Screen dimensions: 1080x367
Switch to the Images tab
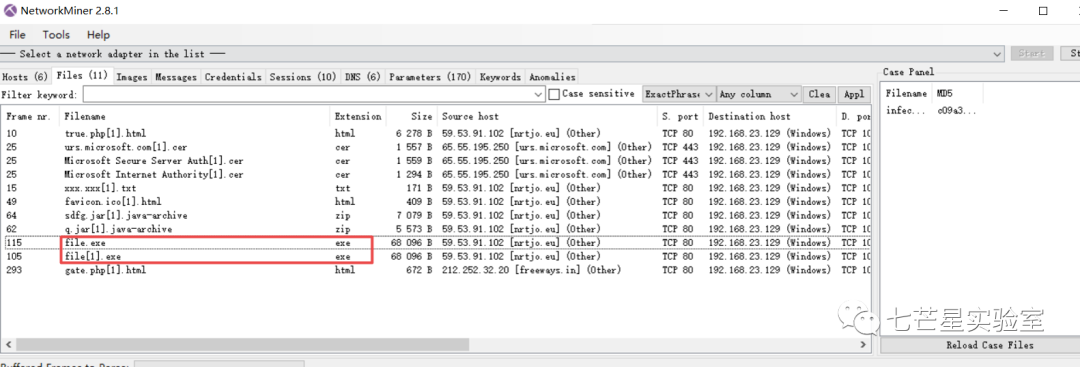[132, 77]
